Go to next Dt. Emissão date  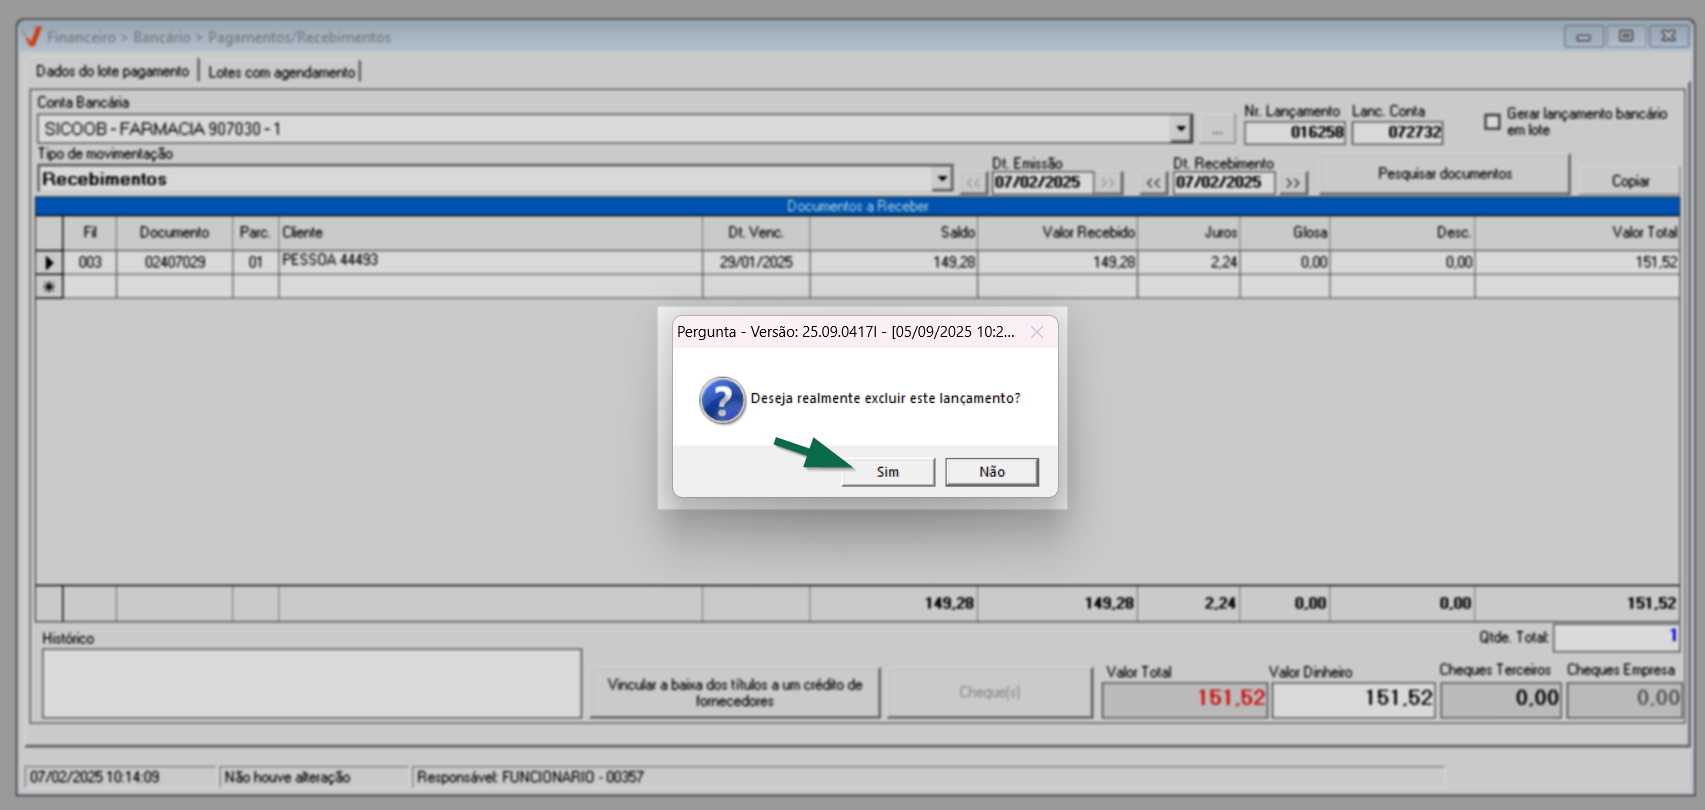1108,183
